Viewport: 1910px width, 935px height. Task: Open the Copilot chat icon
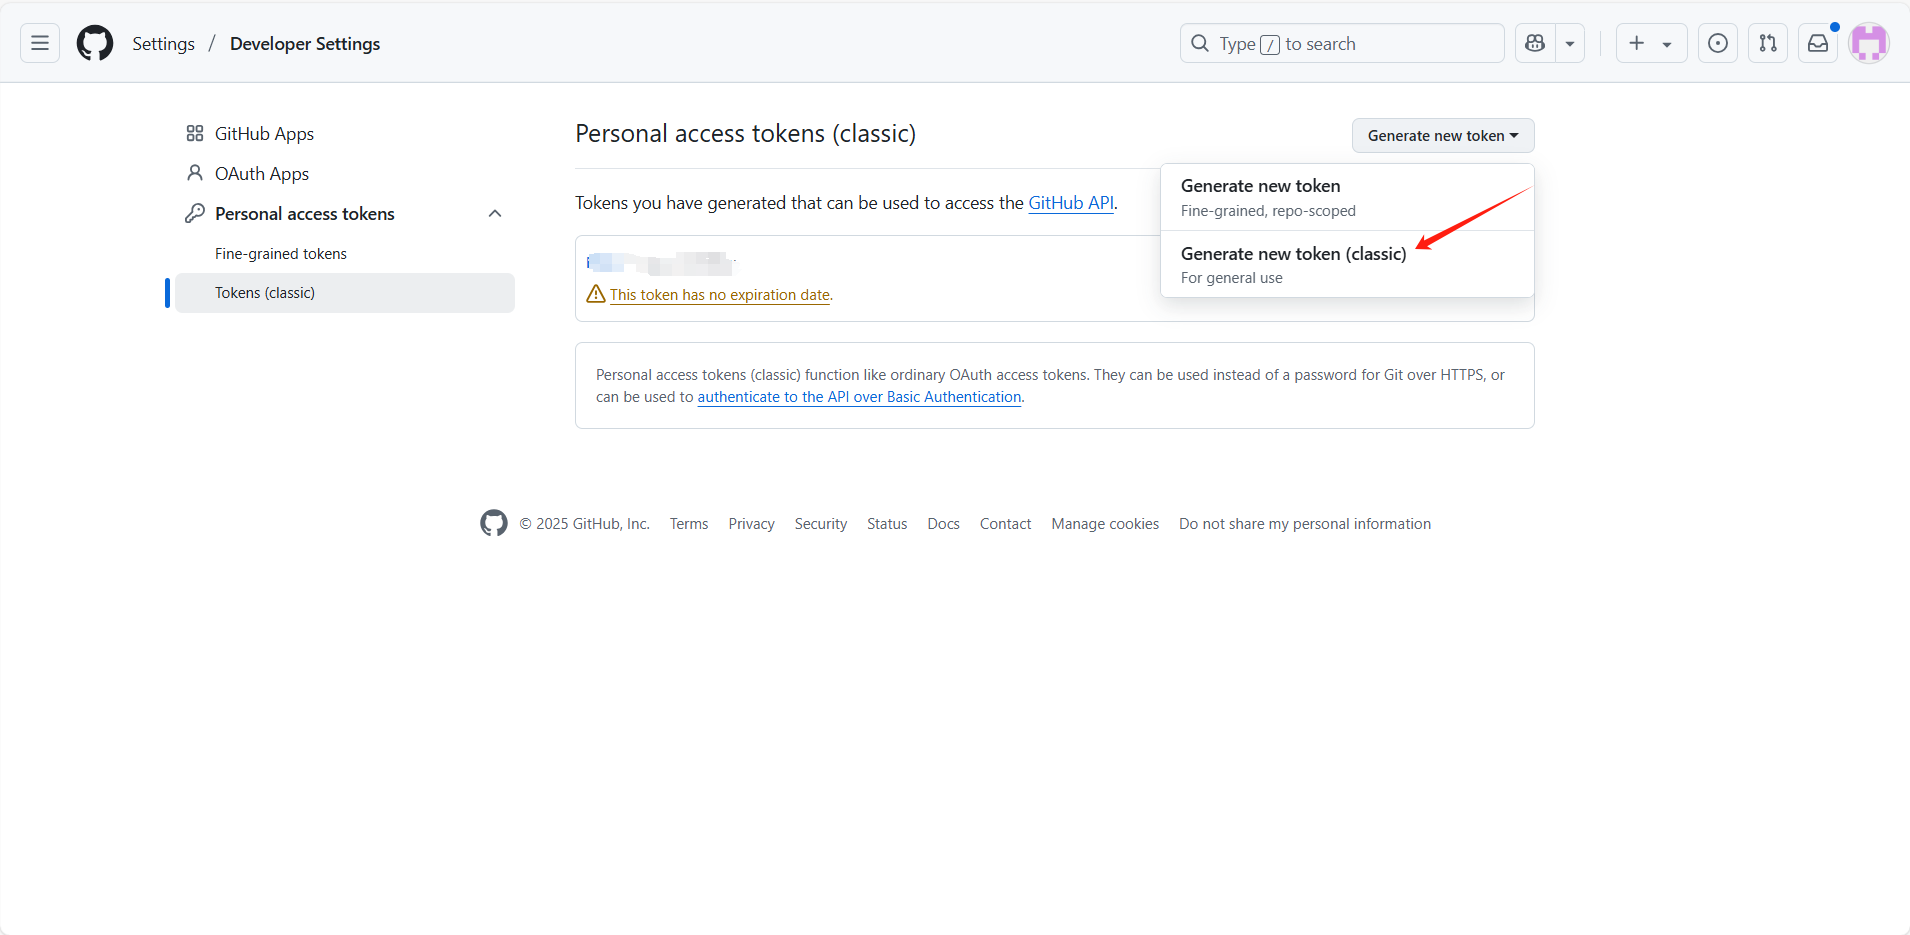pyautogui.click(x=1535, y=43)
